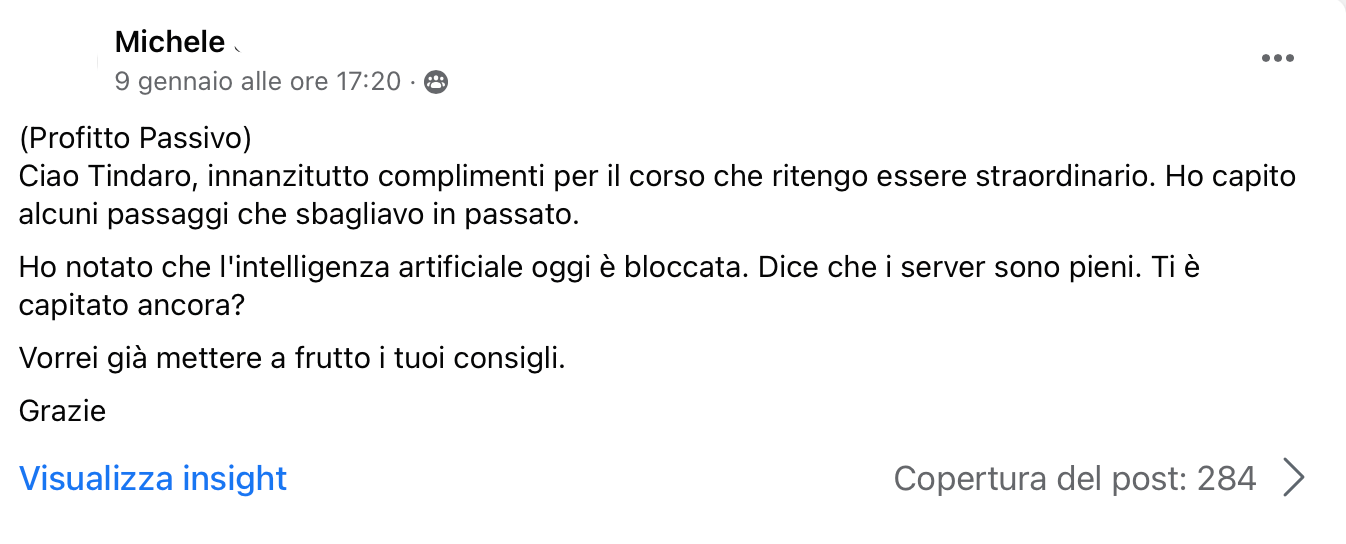Click the group members privacy icon

point(436,82)
